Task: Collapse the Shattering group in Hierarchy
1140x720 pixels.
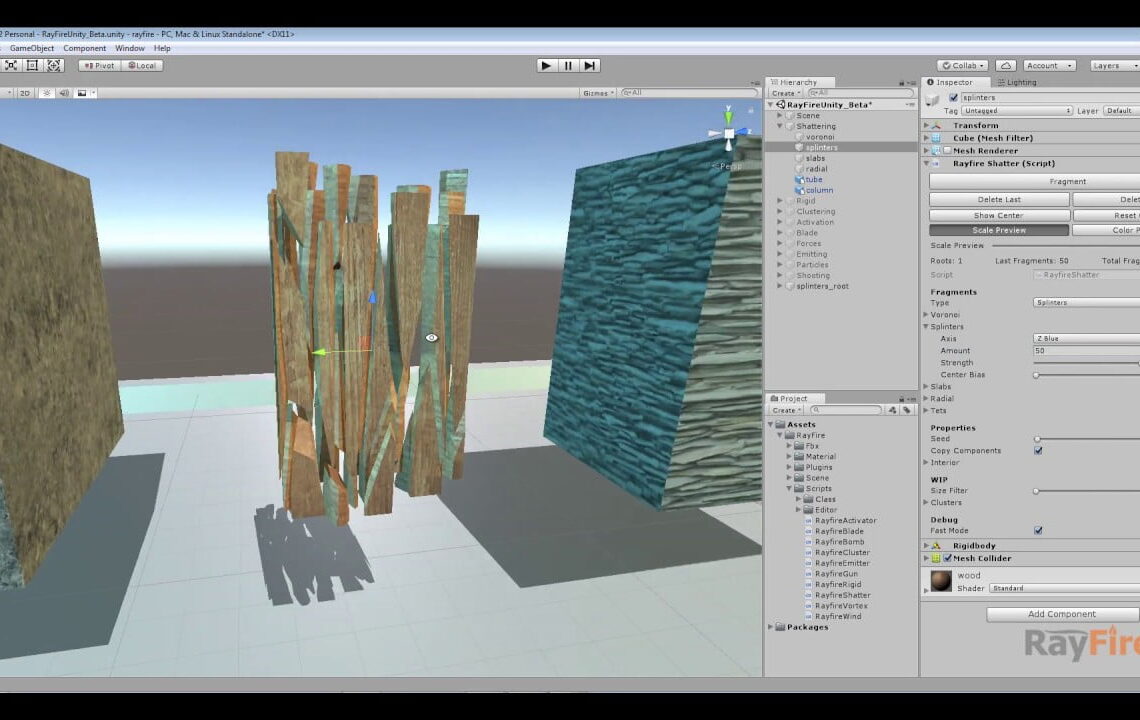Action: tap(781, 126)
